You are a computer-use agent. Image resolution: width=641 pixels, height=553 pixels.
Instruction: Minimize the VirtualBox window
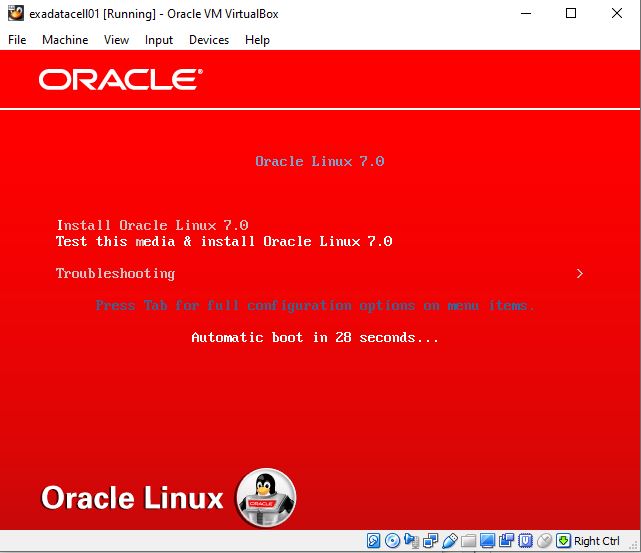(526, 13)
